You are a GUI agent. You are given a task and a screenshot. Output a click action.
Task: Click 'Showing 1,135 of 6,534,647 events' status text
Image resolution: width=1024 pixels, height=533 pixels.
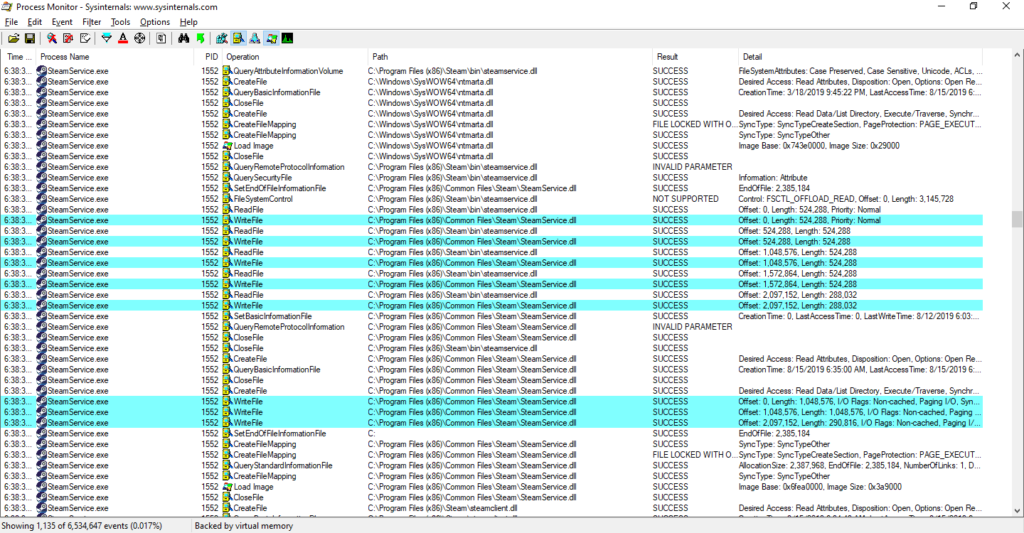coord(82,526)
